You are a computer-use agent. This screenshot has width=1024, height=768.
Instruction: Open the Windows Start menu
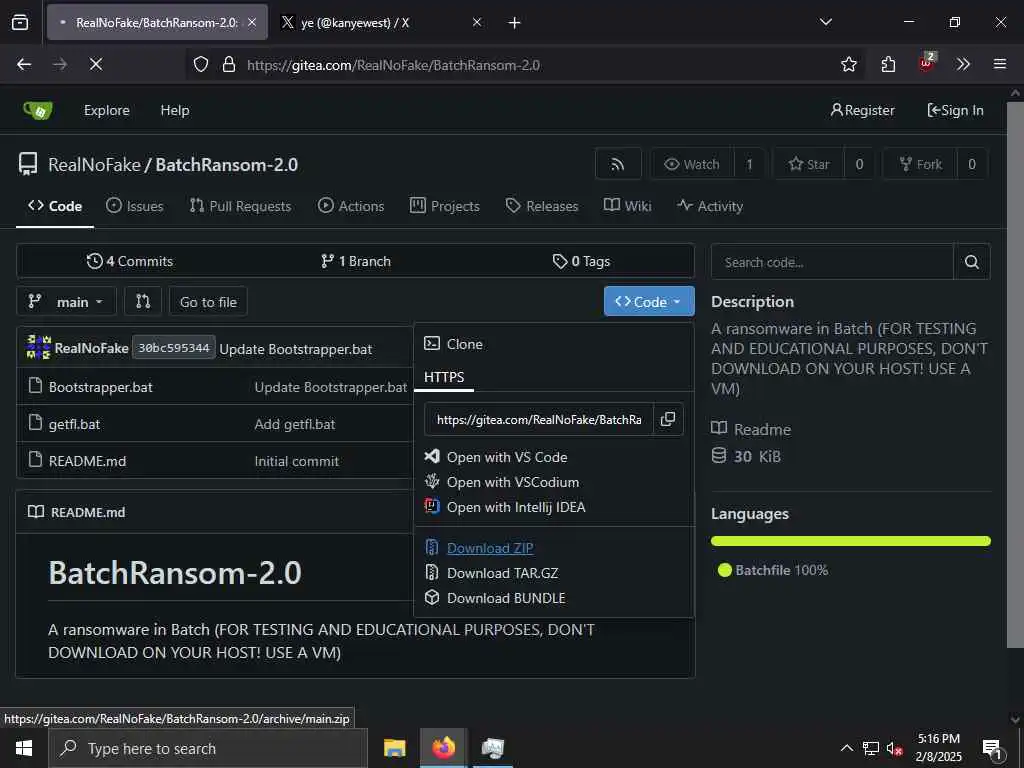(x=24, y=748)
